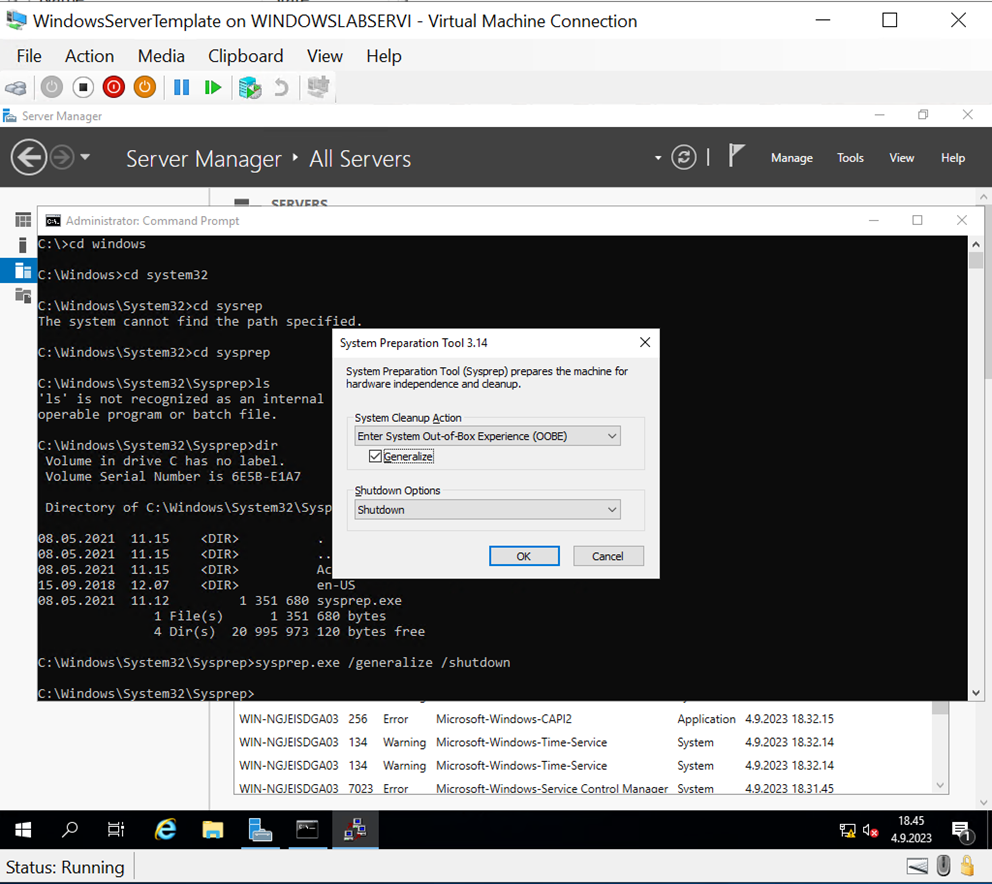Open the Media menu
The height and width of the screenshot is (884, 992).
[161, 56]
